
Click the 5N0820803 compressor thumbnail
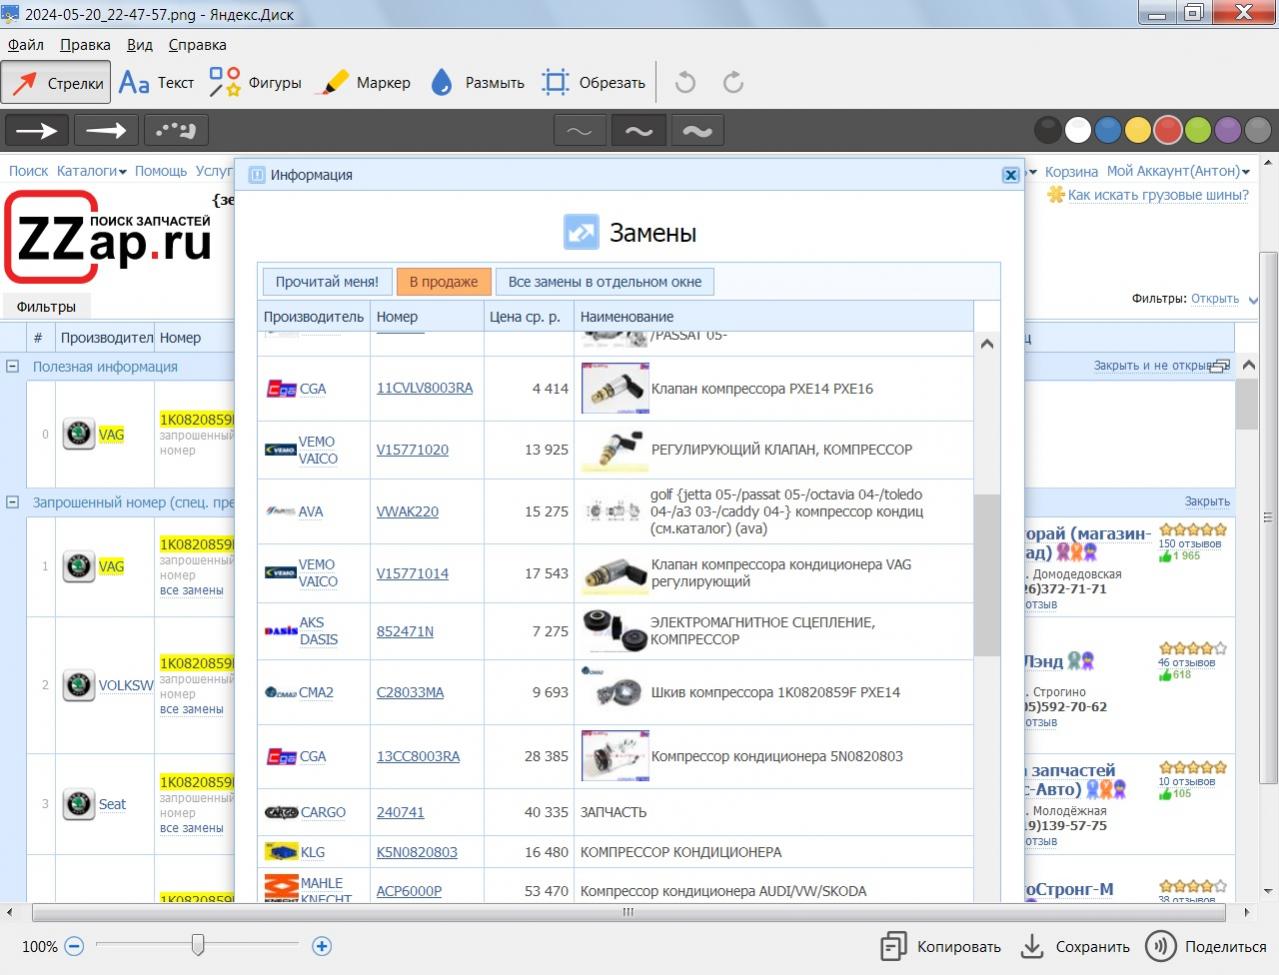[x=614, y=756]
